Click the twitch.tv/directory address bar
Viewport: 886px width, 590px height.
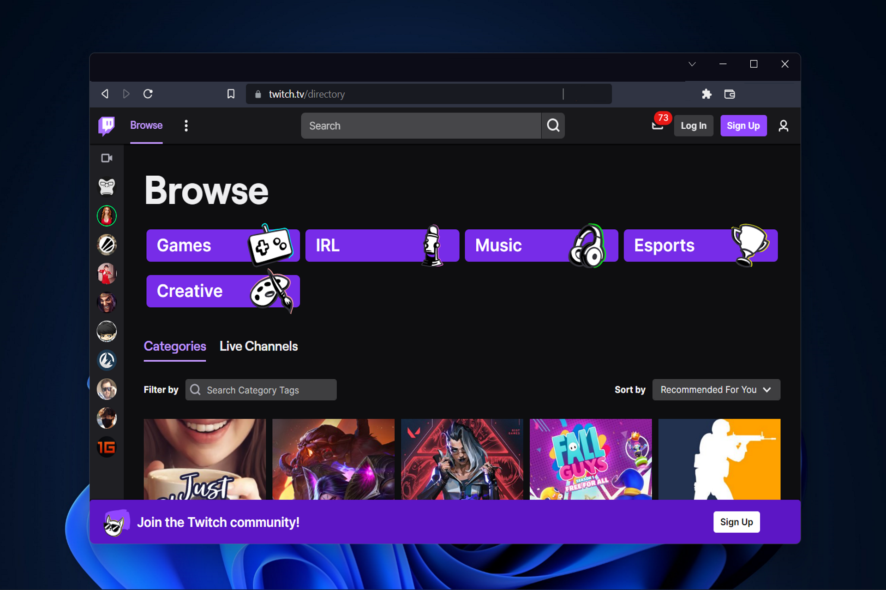[x=428, y=94]
